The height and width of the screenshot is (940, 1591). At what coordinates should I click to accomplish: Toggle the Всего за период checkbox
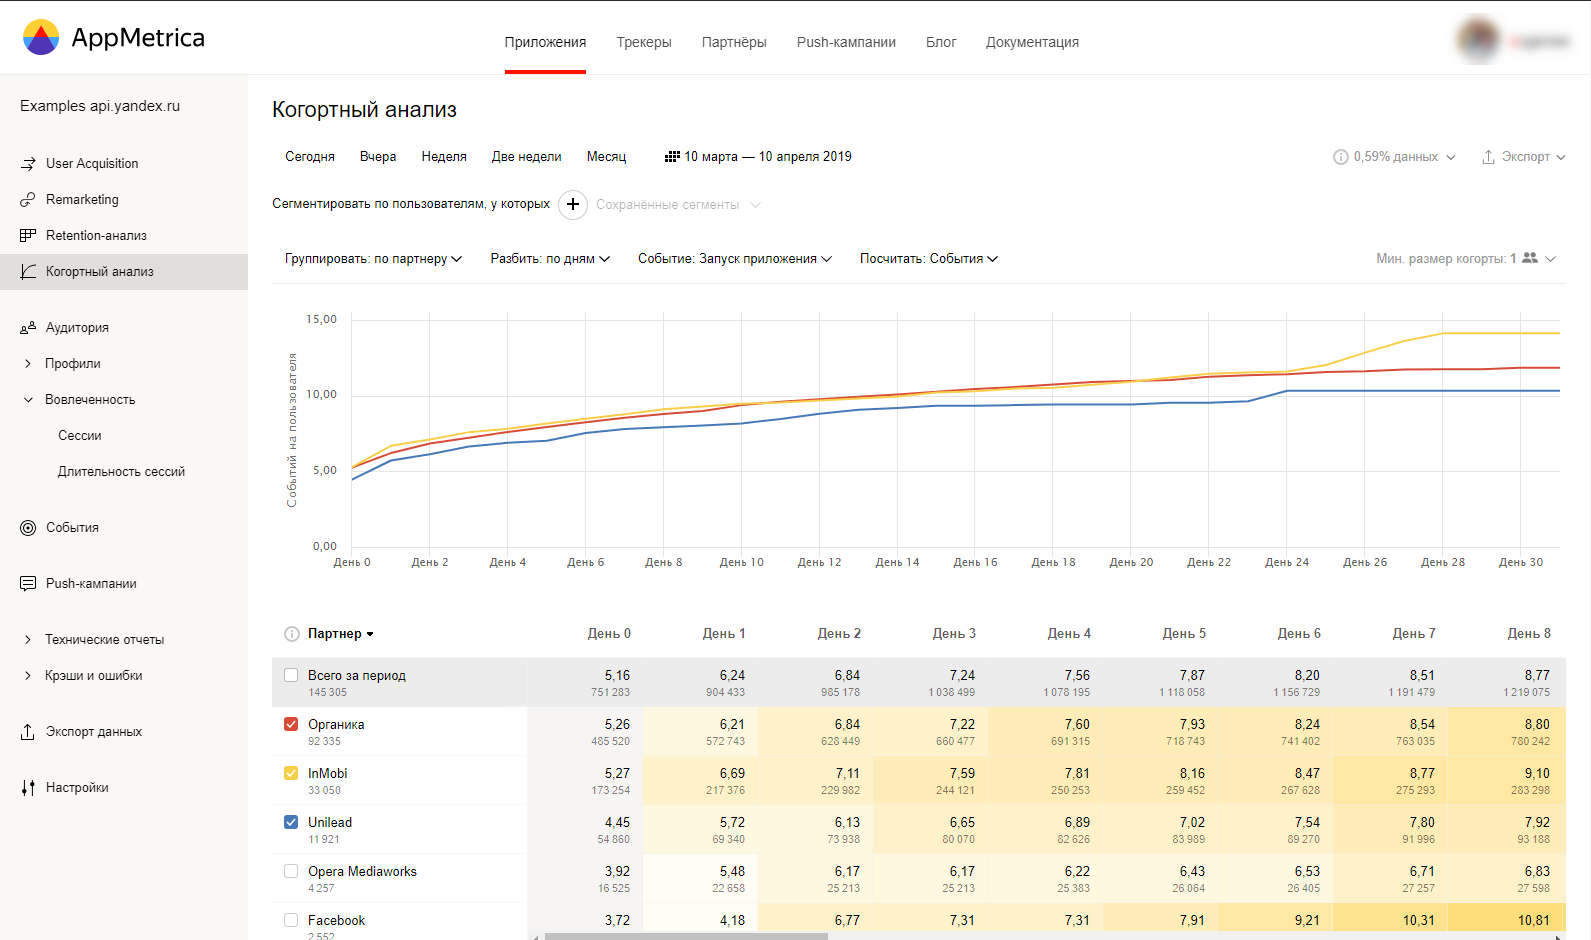291,675
